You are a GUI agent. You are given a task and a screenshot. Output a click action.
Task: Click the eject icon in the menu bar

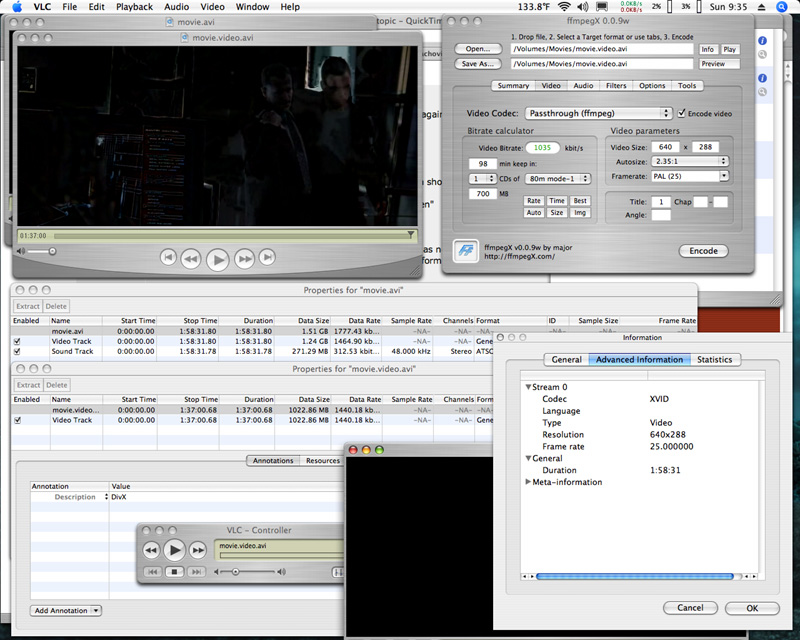[x=761, y=7]
